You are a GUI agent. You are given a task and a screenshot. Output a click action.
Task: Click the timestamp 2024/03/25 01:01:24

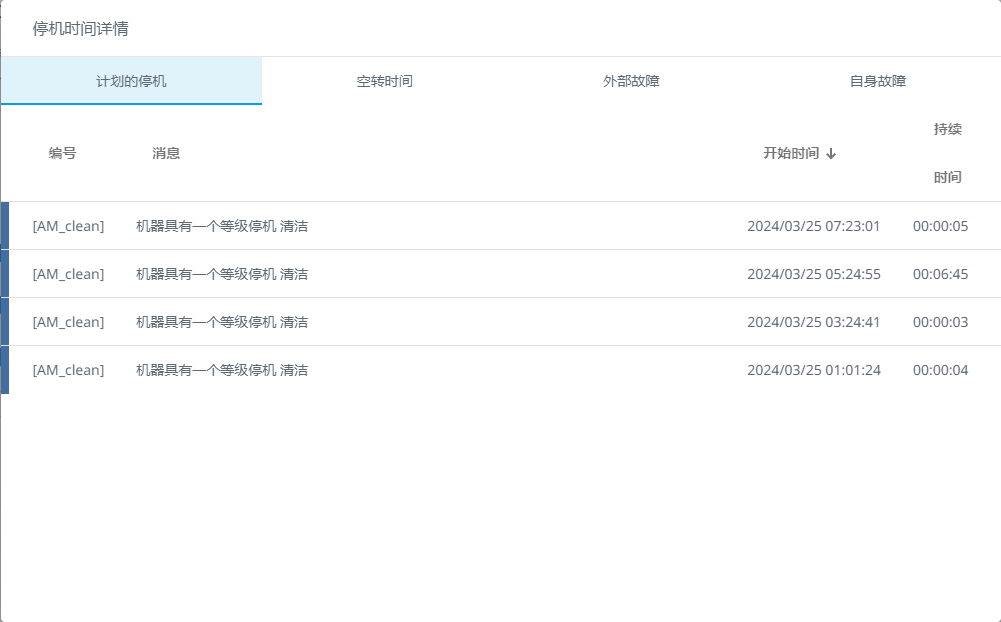pos(815,369)
